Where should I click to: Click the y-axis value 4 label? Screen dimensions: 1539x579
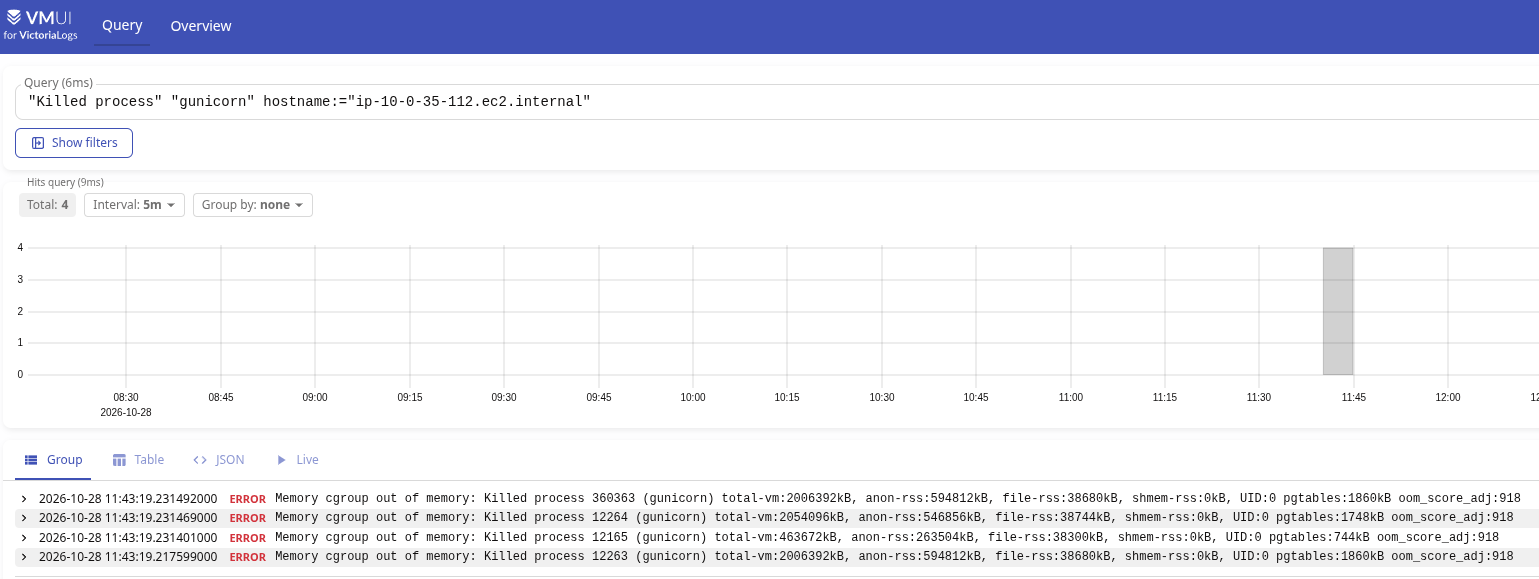tap(20, 247)
